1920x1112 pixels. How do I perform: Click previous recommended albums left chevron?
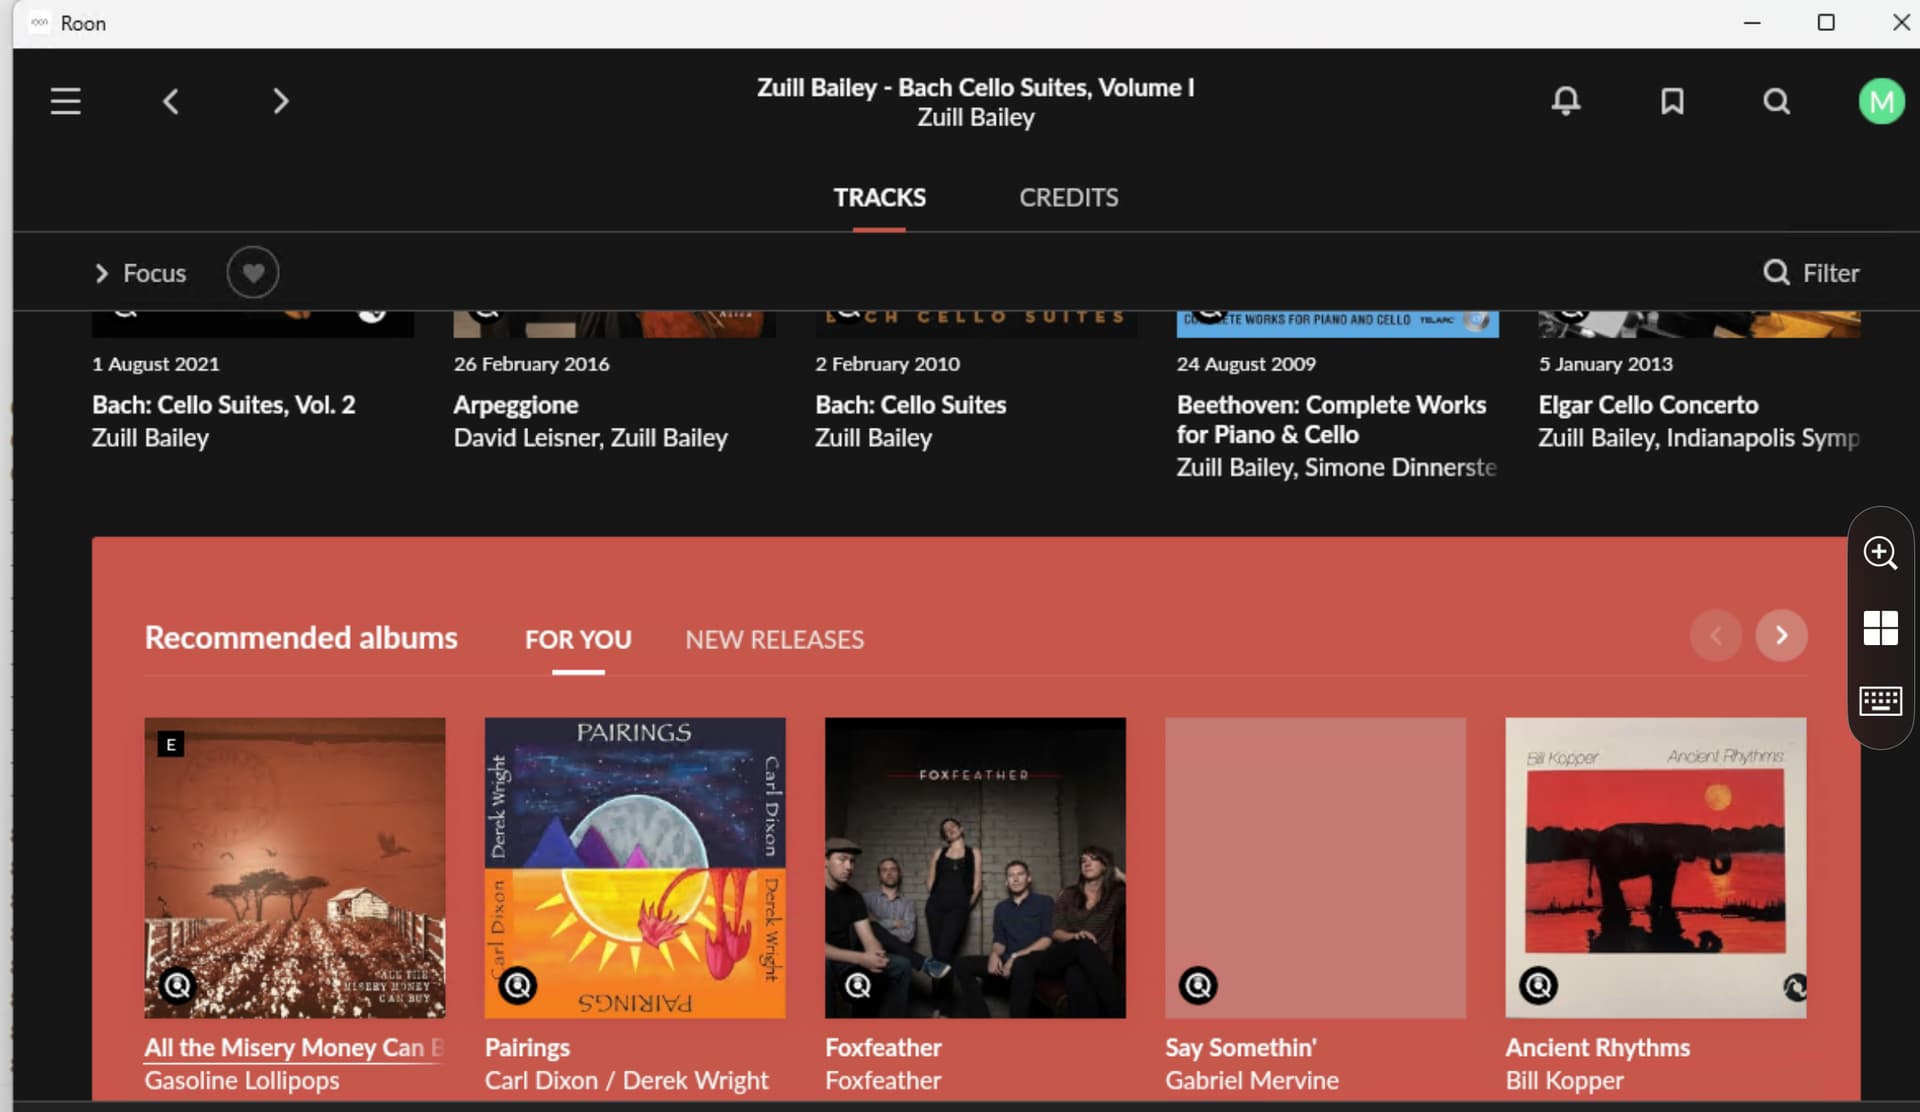(x=1716, y=635)
